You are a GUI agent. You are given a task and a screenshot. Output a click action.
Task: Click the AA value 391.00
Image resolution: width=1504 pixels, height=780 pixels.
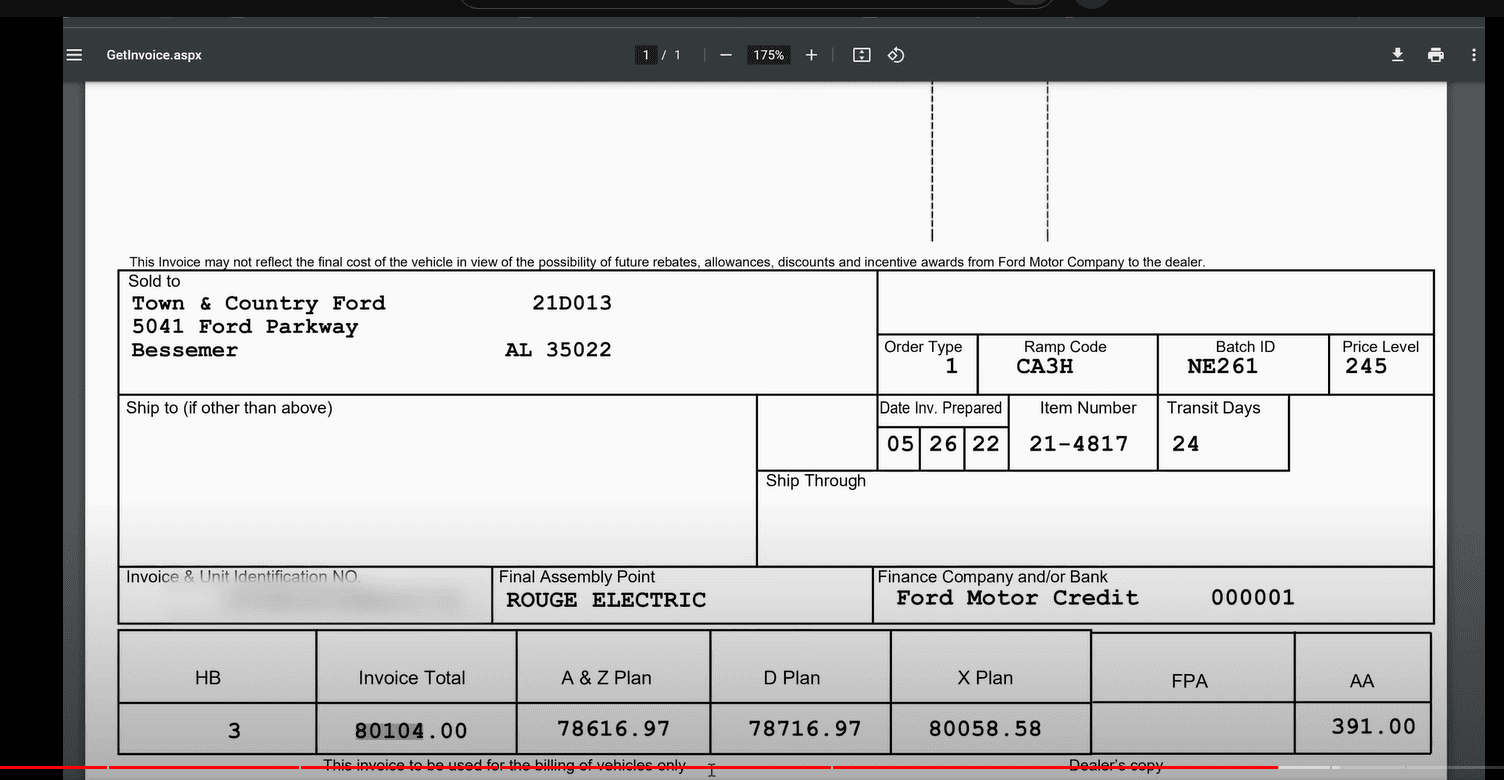click(x=1373, y=727)
